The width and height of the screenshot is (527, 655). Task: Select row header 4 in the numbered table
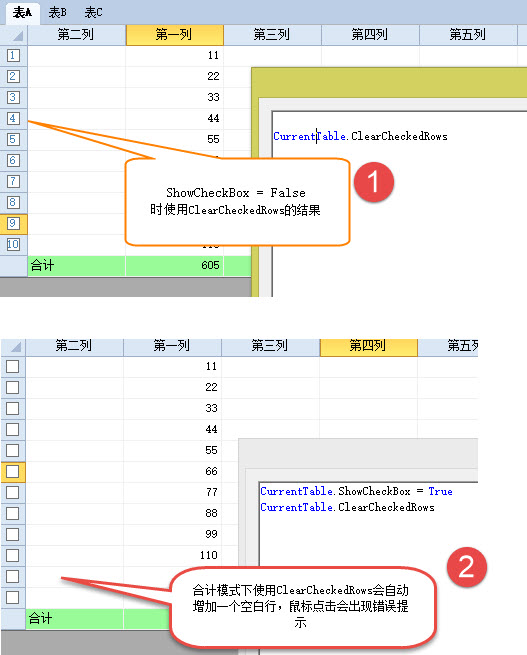13,119
